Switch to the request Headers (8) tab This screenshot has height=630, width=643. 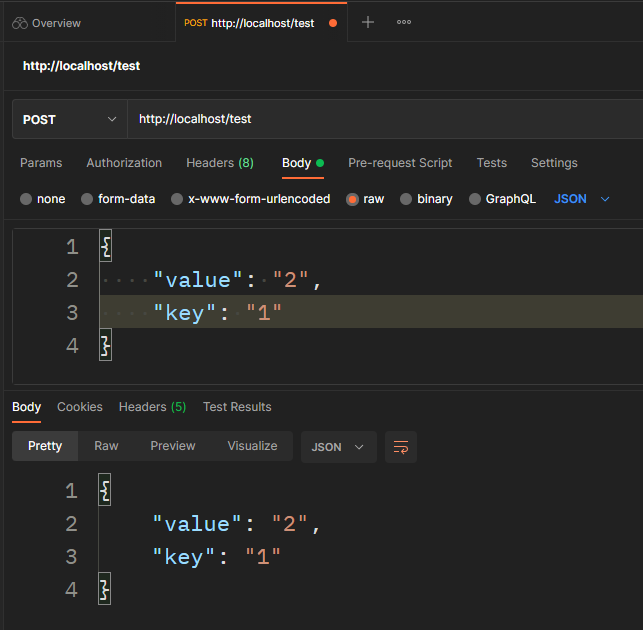220,163
